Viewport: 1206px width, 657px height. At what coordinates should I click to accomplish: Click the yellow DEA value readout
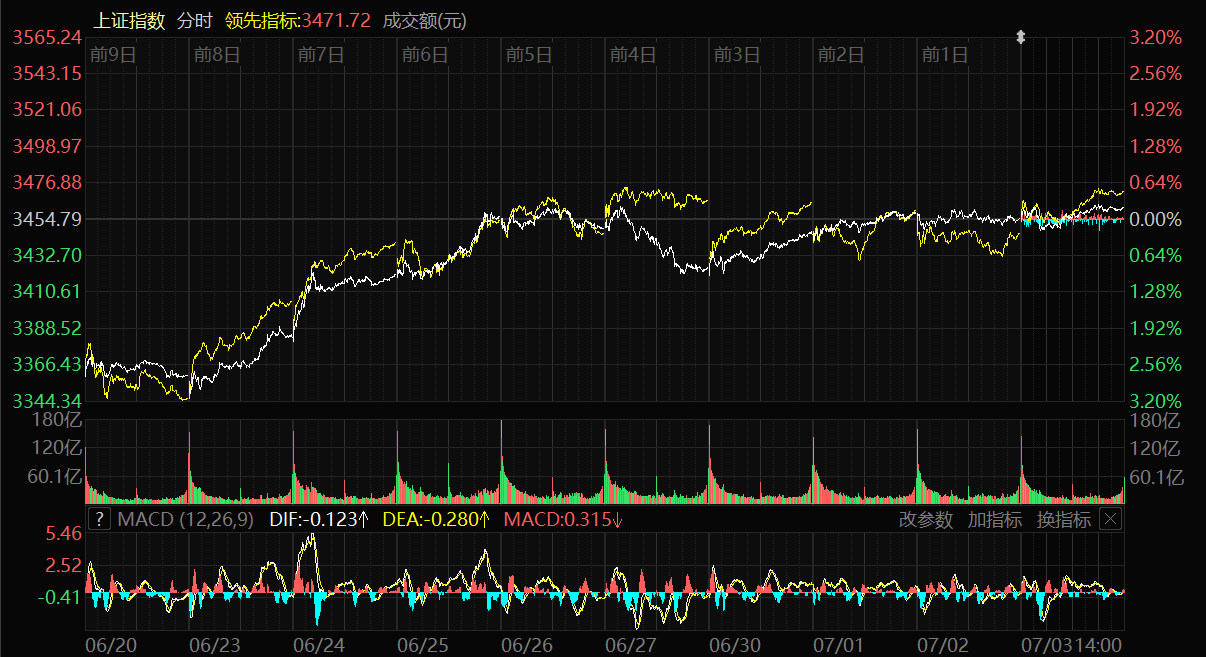click(436, 519)
